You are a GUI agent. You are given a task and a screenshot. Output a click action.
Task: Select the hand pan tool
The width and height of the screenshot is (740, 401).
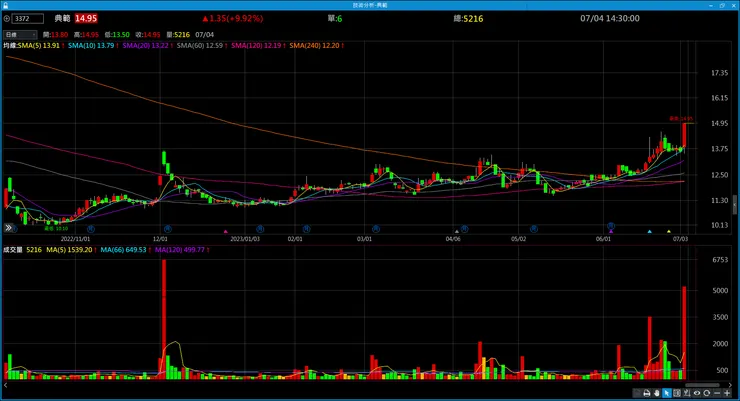pyautogui.click(x=656, y=393)
